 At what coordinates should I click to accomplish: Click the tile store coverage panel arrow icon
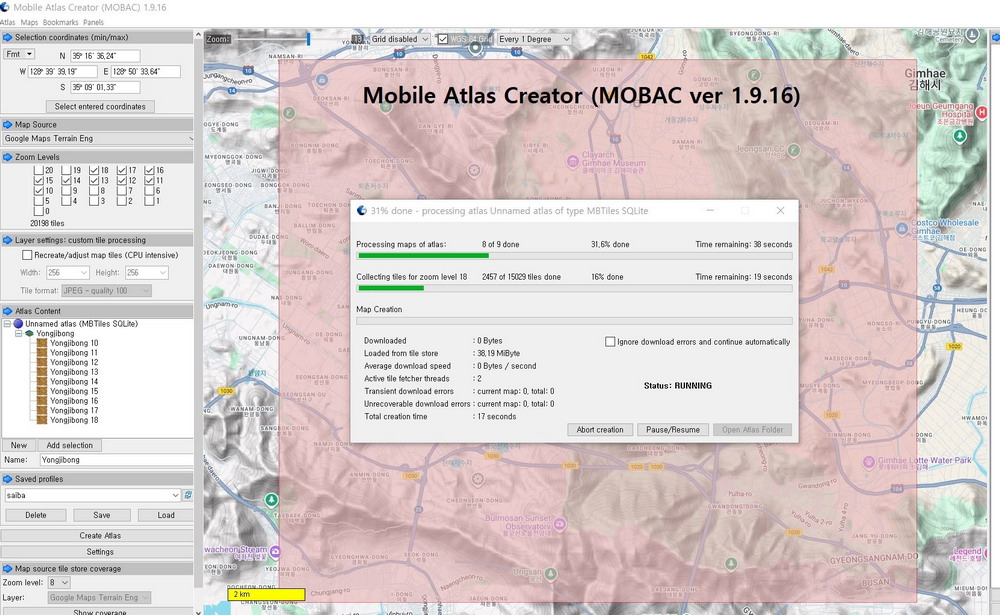tap(8, 568)
